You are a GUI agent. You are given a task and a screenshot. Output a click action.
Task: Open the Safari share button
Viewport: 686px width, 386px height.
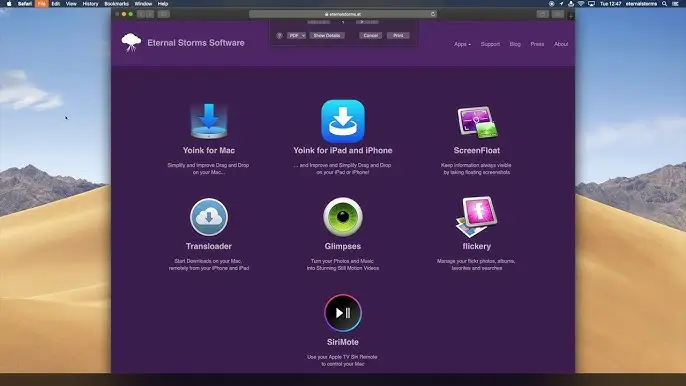(542, 14)
